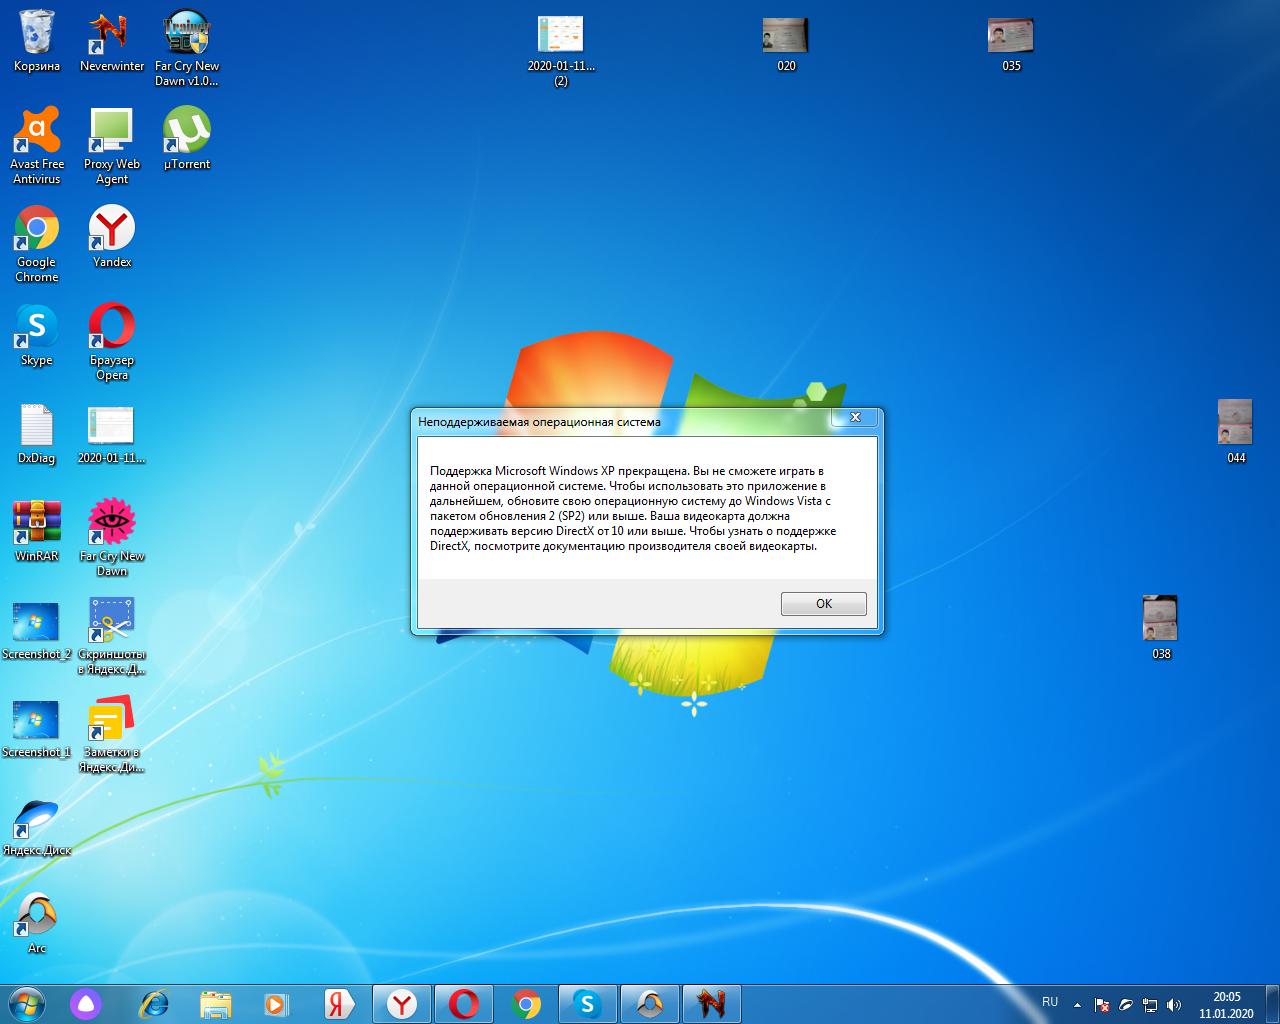Image resolution: width=1280 pixels, height=1024 pixels.
Task: Select the 2020-01-11 file beside DxDiag
Action: coord(112,433)
